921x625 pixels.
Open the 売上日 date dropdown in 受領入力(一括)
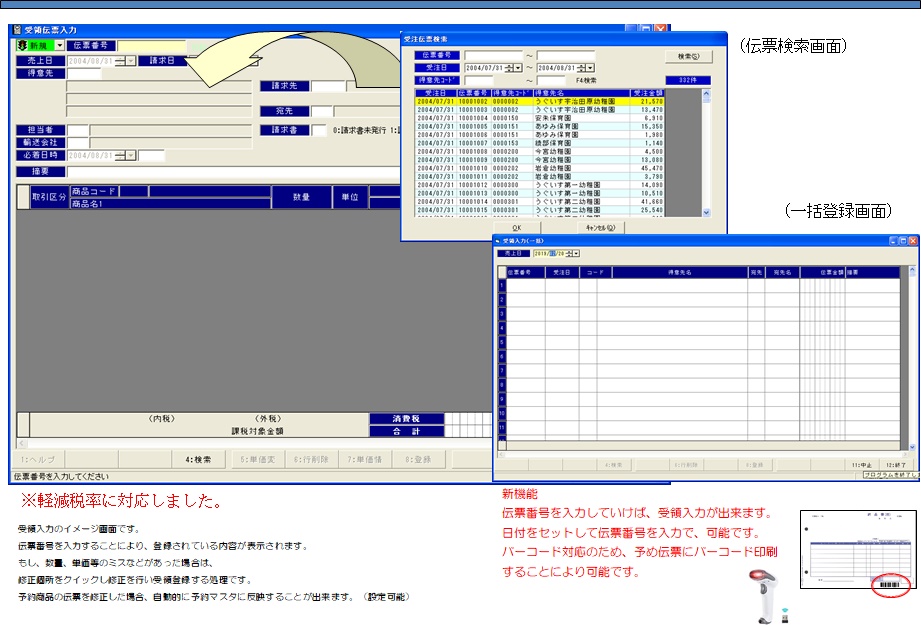(x=577, y=254)
